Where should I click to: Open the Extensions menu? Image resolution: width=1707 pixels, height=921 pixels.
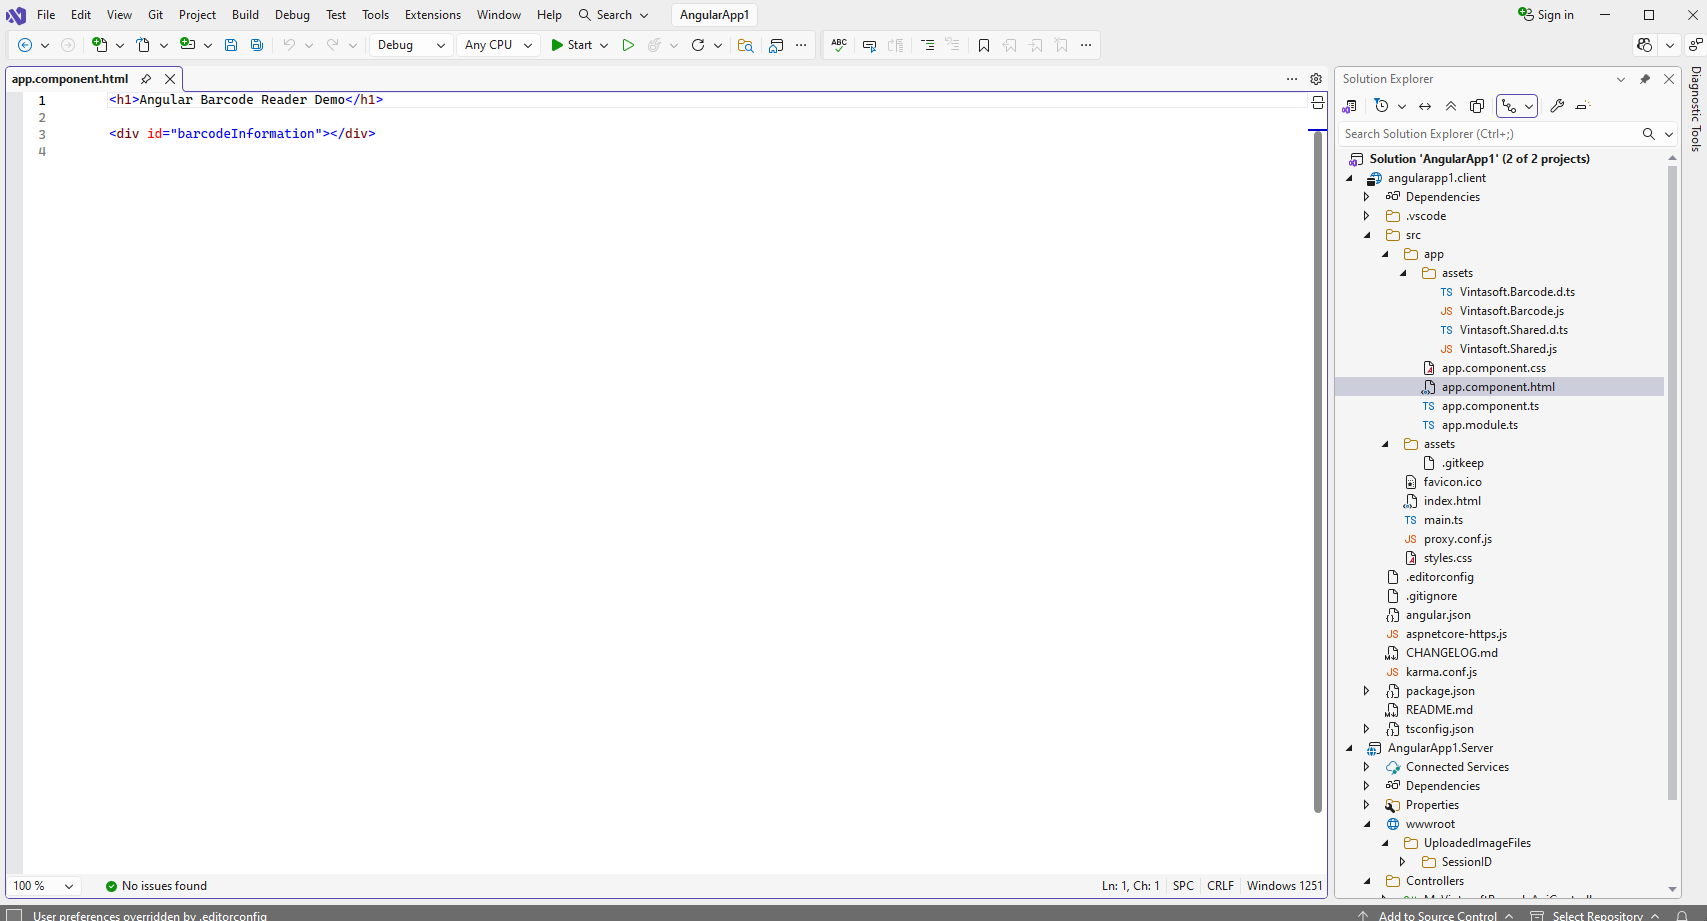click(432, 15)
